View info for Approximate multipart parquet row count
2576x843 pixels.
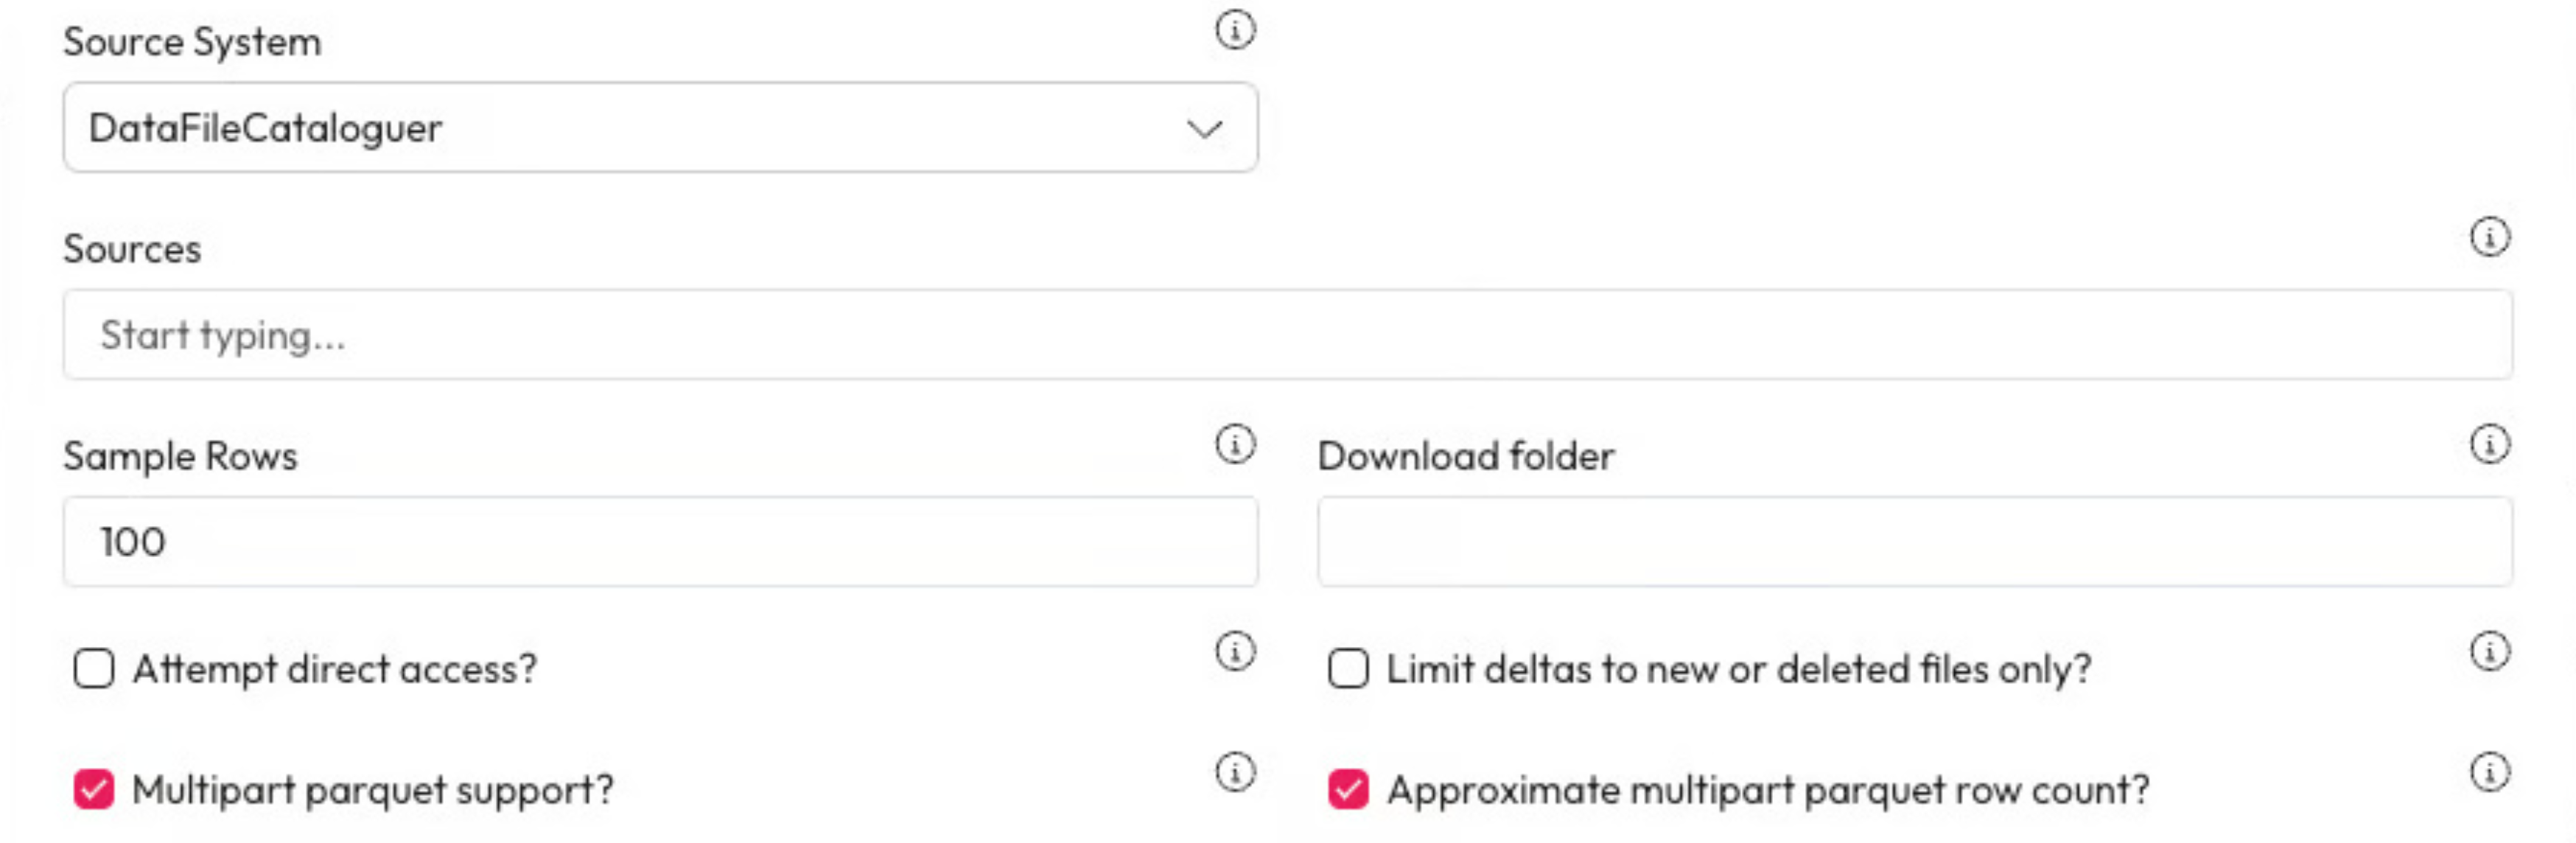(x=2489, y=772)
